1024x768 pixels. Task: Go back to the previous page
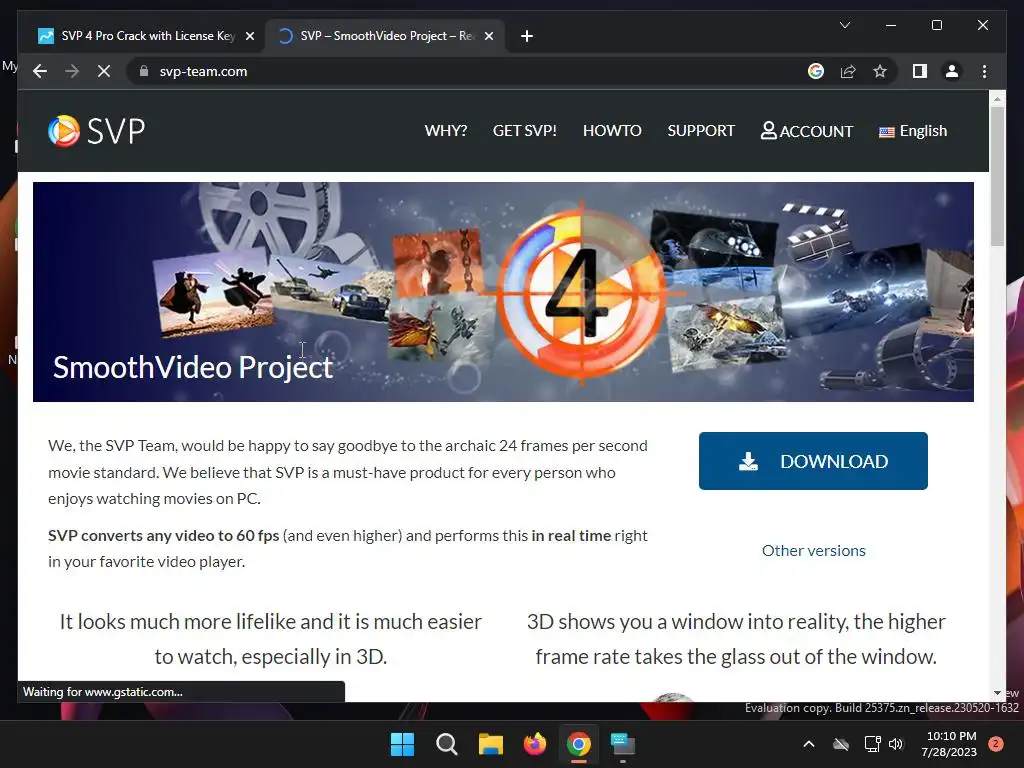point(40,71)
